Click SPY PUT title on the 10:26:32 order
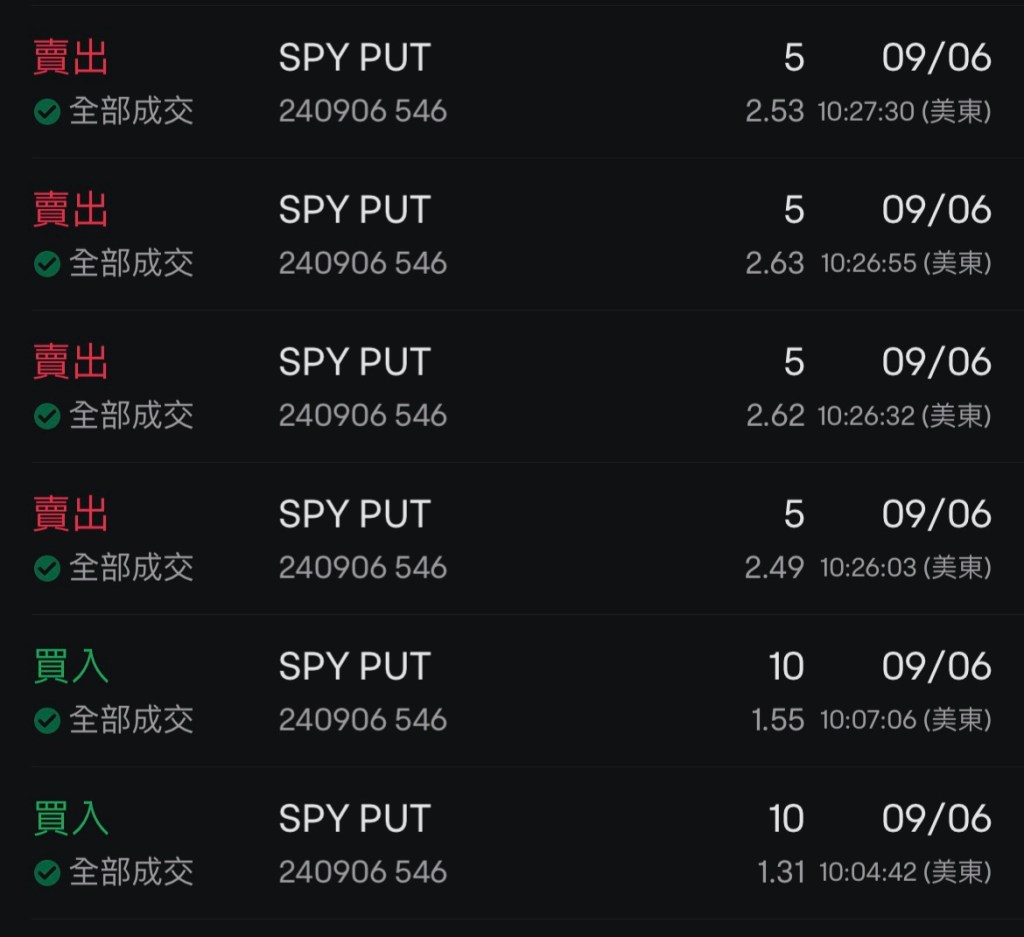Image resolution: width=1024 pixels, height=937 pixels. click(x=354, y=362)
